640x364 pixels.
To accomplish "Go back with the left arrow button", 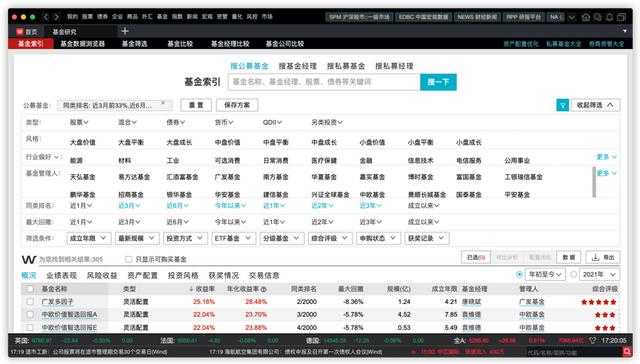I will (46, 17).
